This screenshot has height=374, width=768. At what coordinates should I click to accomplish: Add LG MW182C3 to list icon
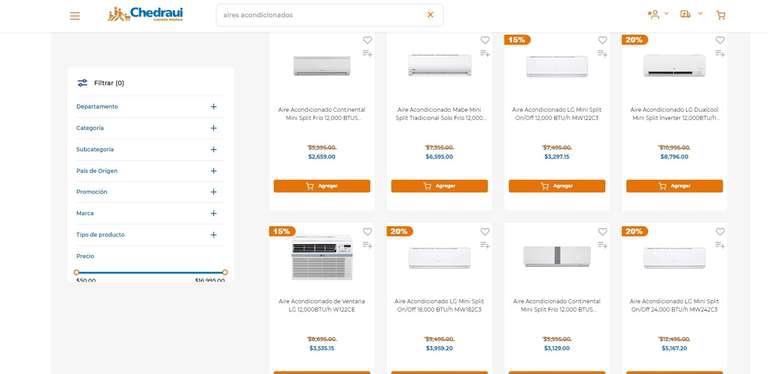485,245
